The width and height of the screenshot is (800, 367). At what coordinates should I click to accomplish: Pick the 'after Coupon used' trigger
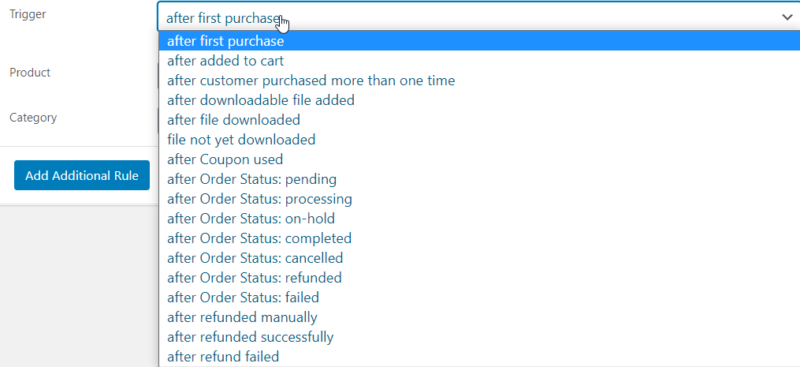click(479, 159)
